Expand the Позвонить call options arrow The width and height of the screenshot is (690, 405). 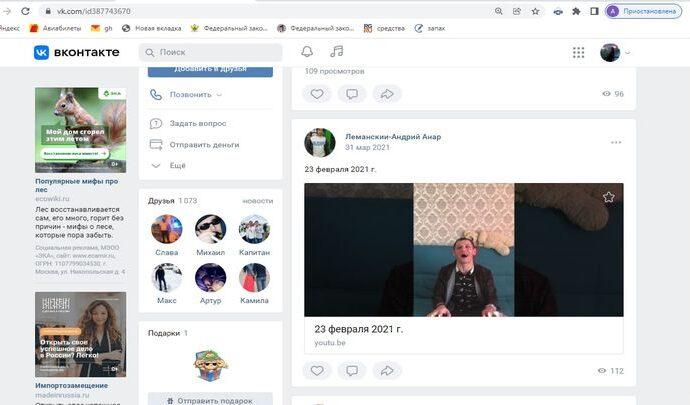219,95
